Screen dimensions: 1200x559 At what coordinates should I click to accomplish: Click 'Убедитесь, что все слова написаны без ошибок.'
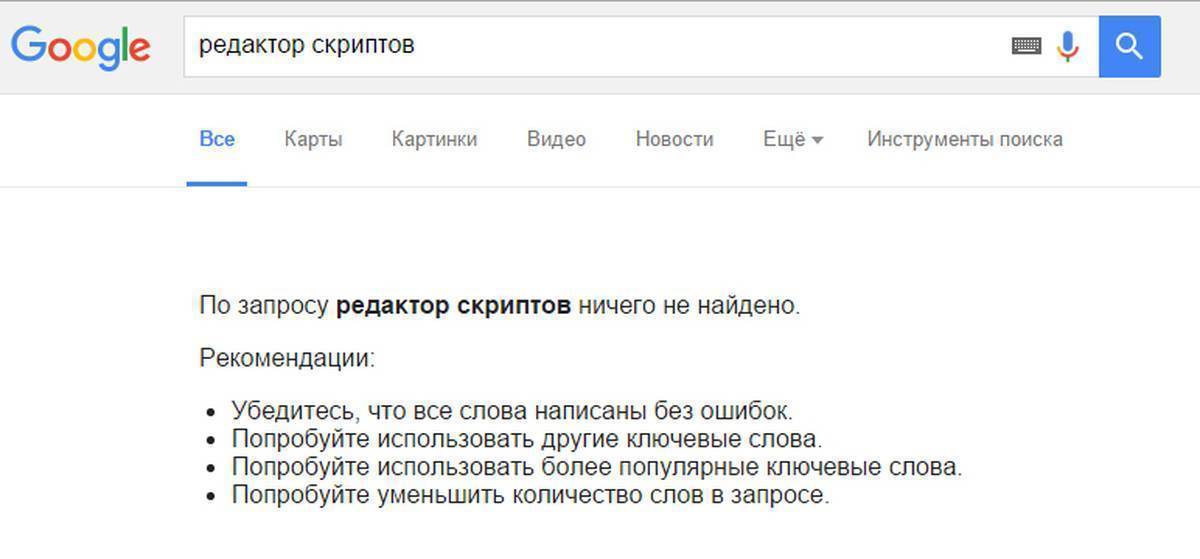pyautogui.click(x=512, y=410)
